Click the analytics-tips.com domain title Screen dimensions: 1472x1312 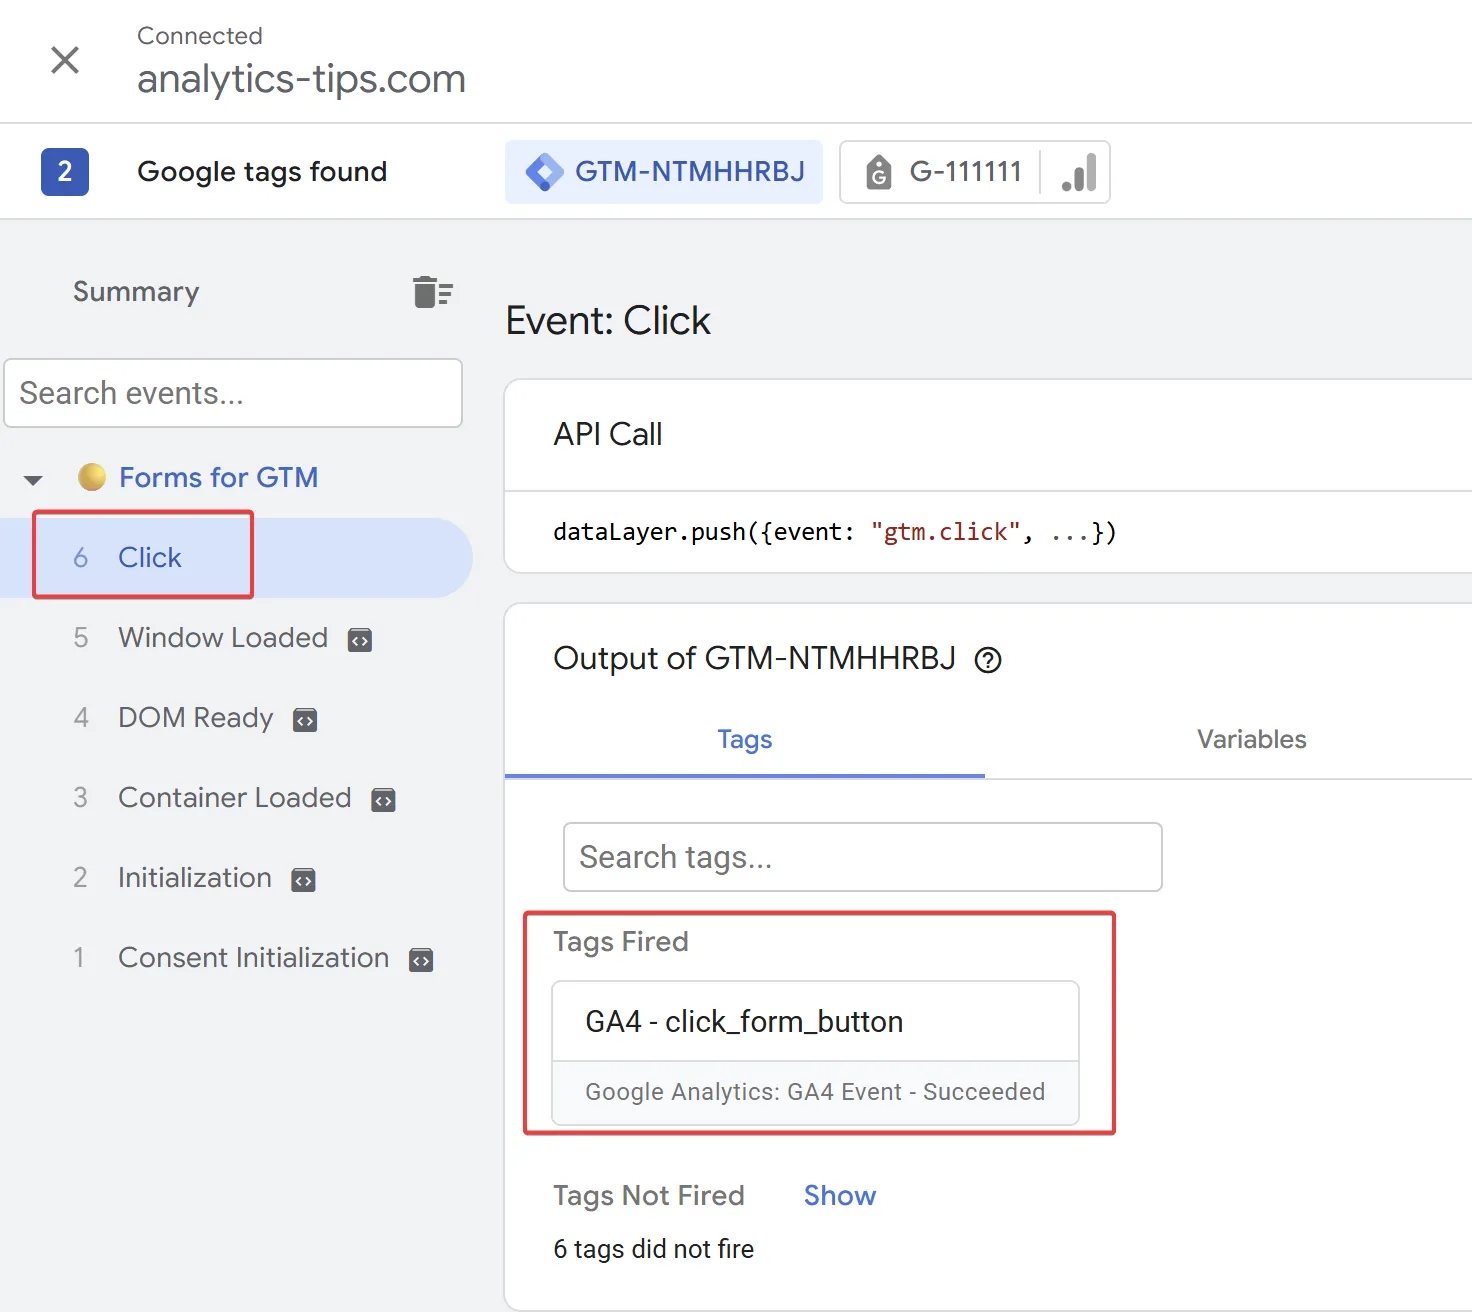(x=301, y=79)
